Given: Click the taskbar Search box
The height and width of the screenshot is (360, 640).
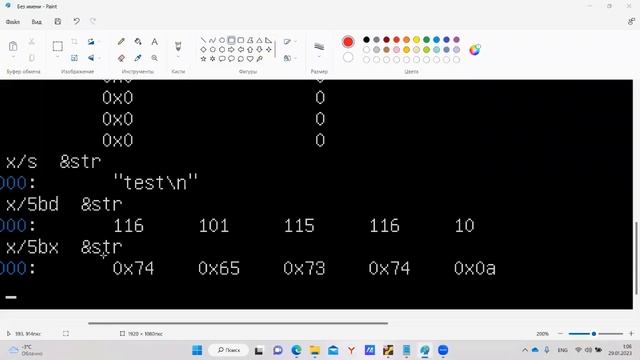Looking at the screenshot, I should pyautogui.click(x=229, y=350).
